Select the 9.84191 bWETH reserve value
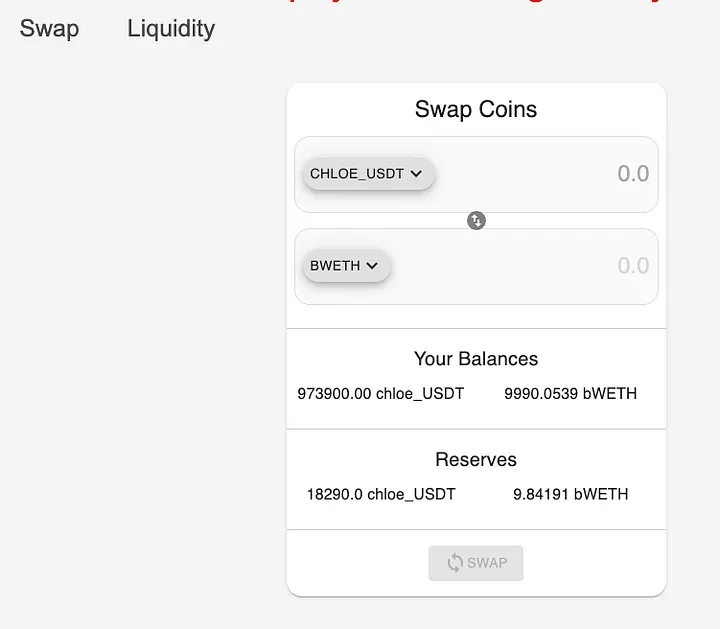The height and width of the screenshot is (629, 720). (x=570, y=494)
